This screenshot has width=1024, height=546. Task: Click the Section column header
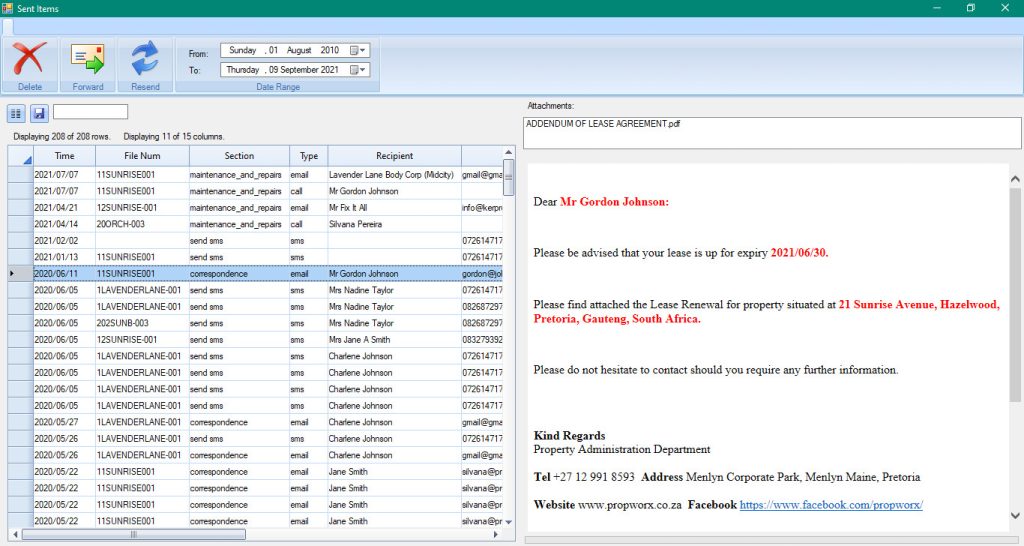pyautogui.click(x=239, y=156)
